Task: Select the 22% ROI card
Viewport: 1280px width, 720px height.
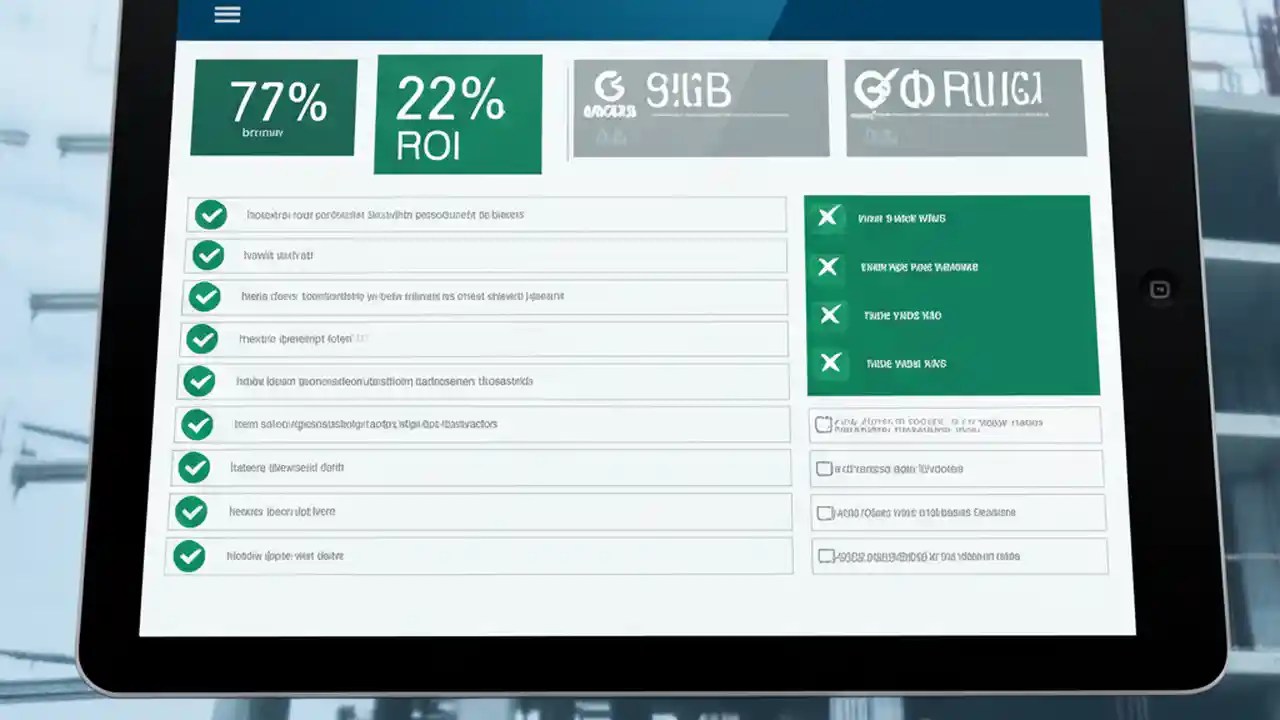Action: click(x=457, y=113)
